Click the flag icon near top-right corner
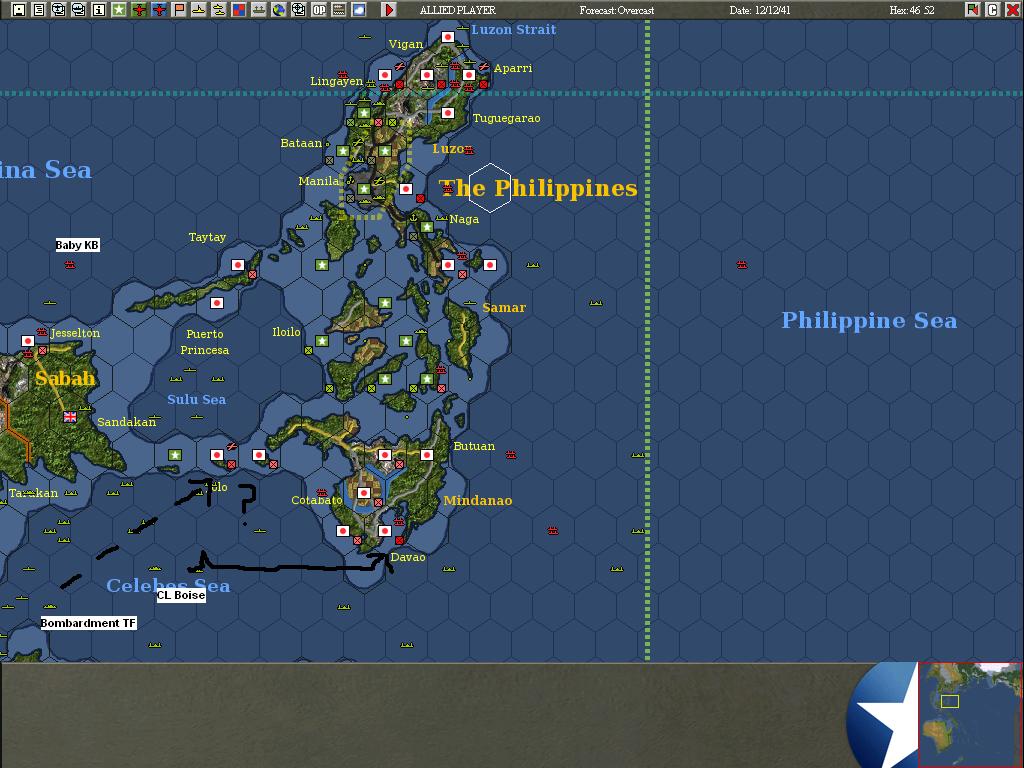 [972, 10]
